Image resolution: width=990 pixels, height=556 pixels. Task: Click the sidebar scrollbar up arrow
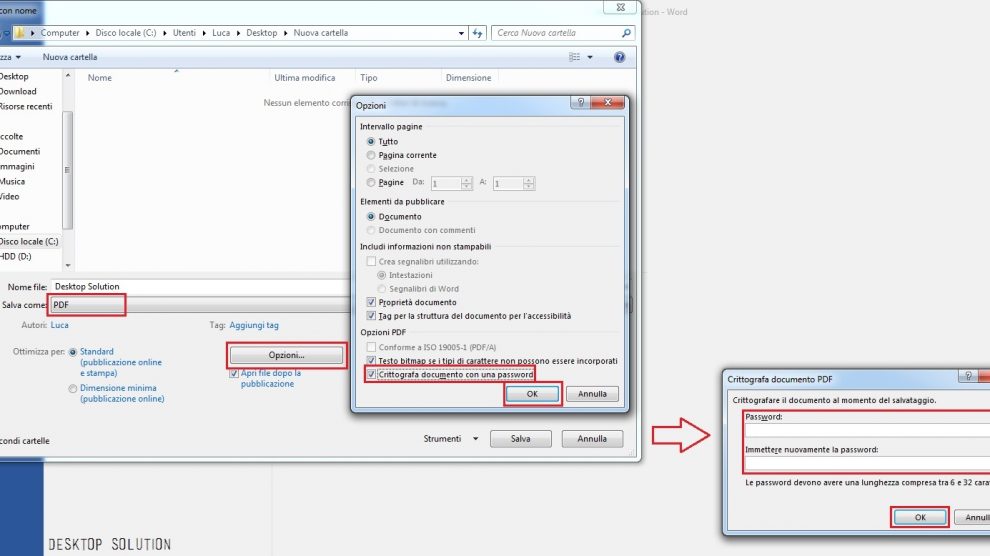68,76
